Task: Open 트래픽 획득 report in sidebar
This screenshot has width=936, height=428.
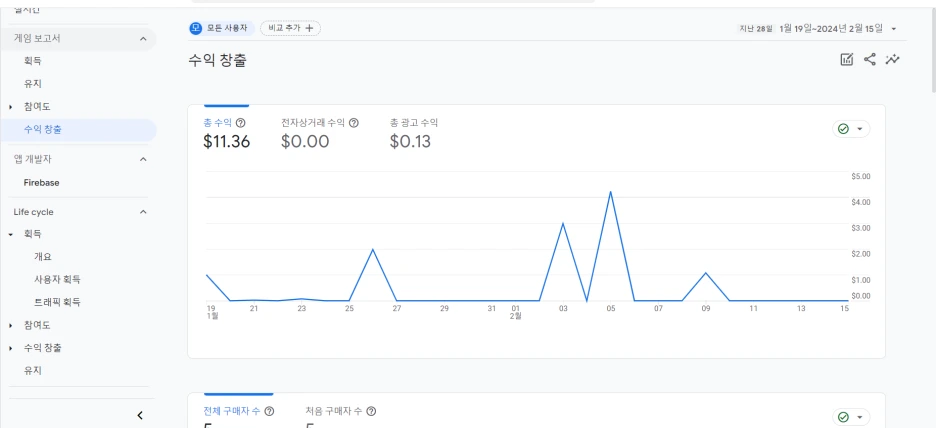Action: click(x=58, y=302)
